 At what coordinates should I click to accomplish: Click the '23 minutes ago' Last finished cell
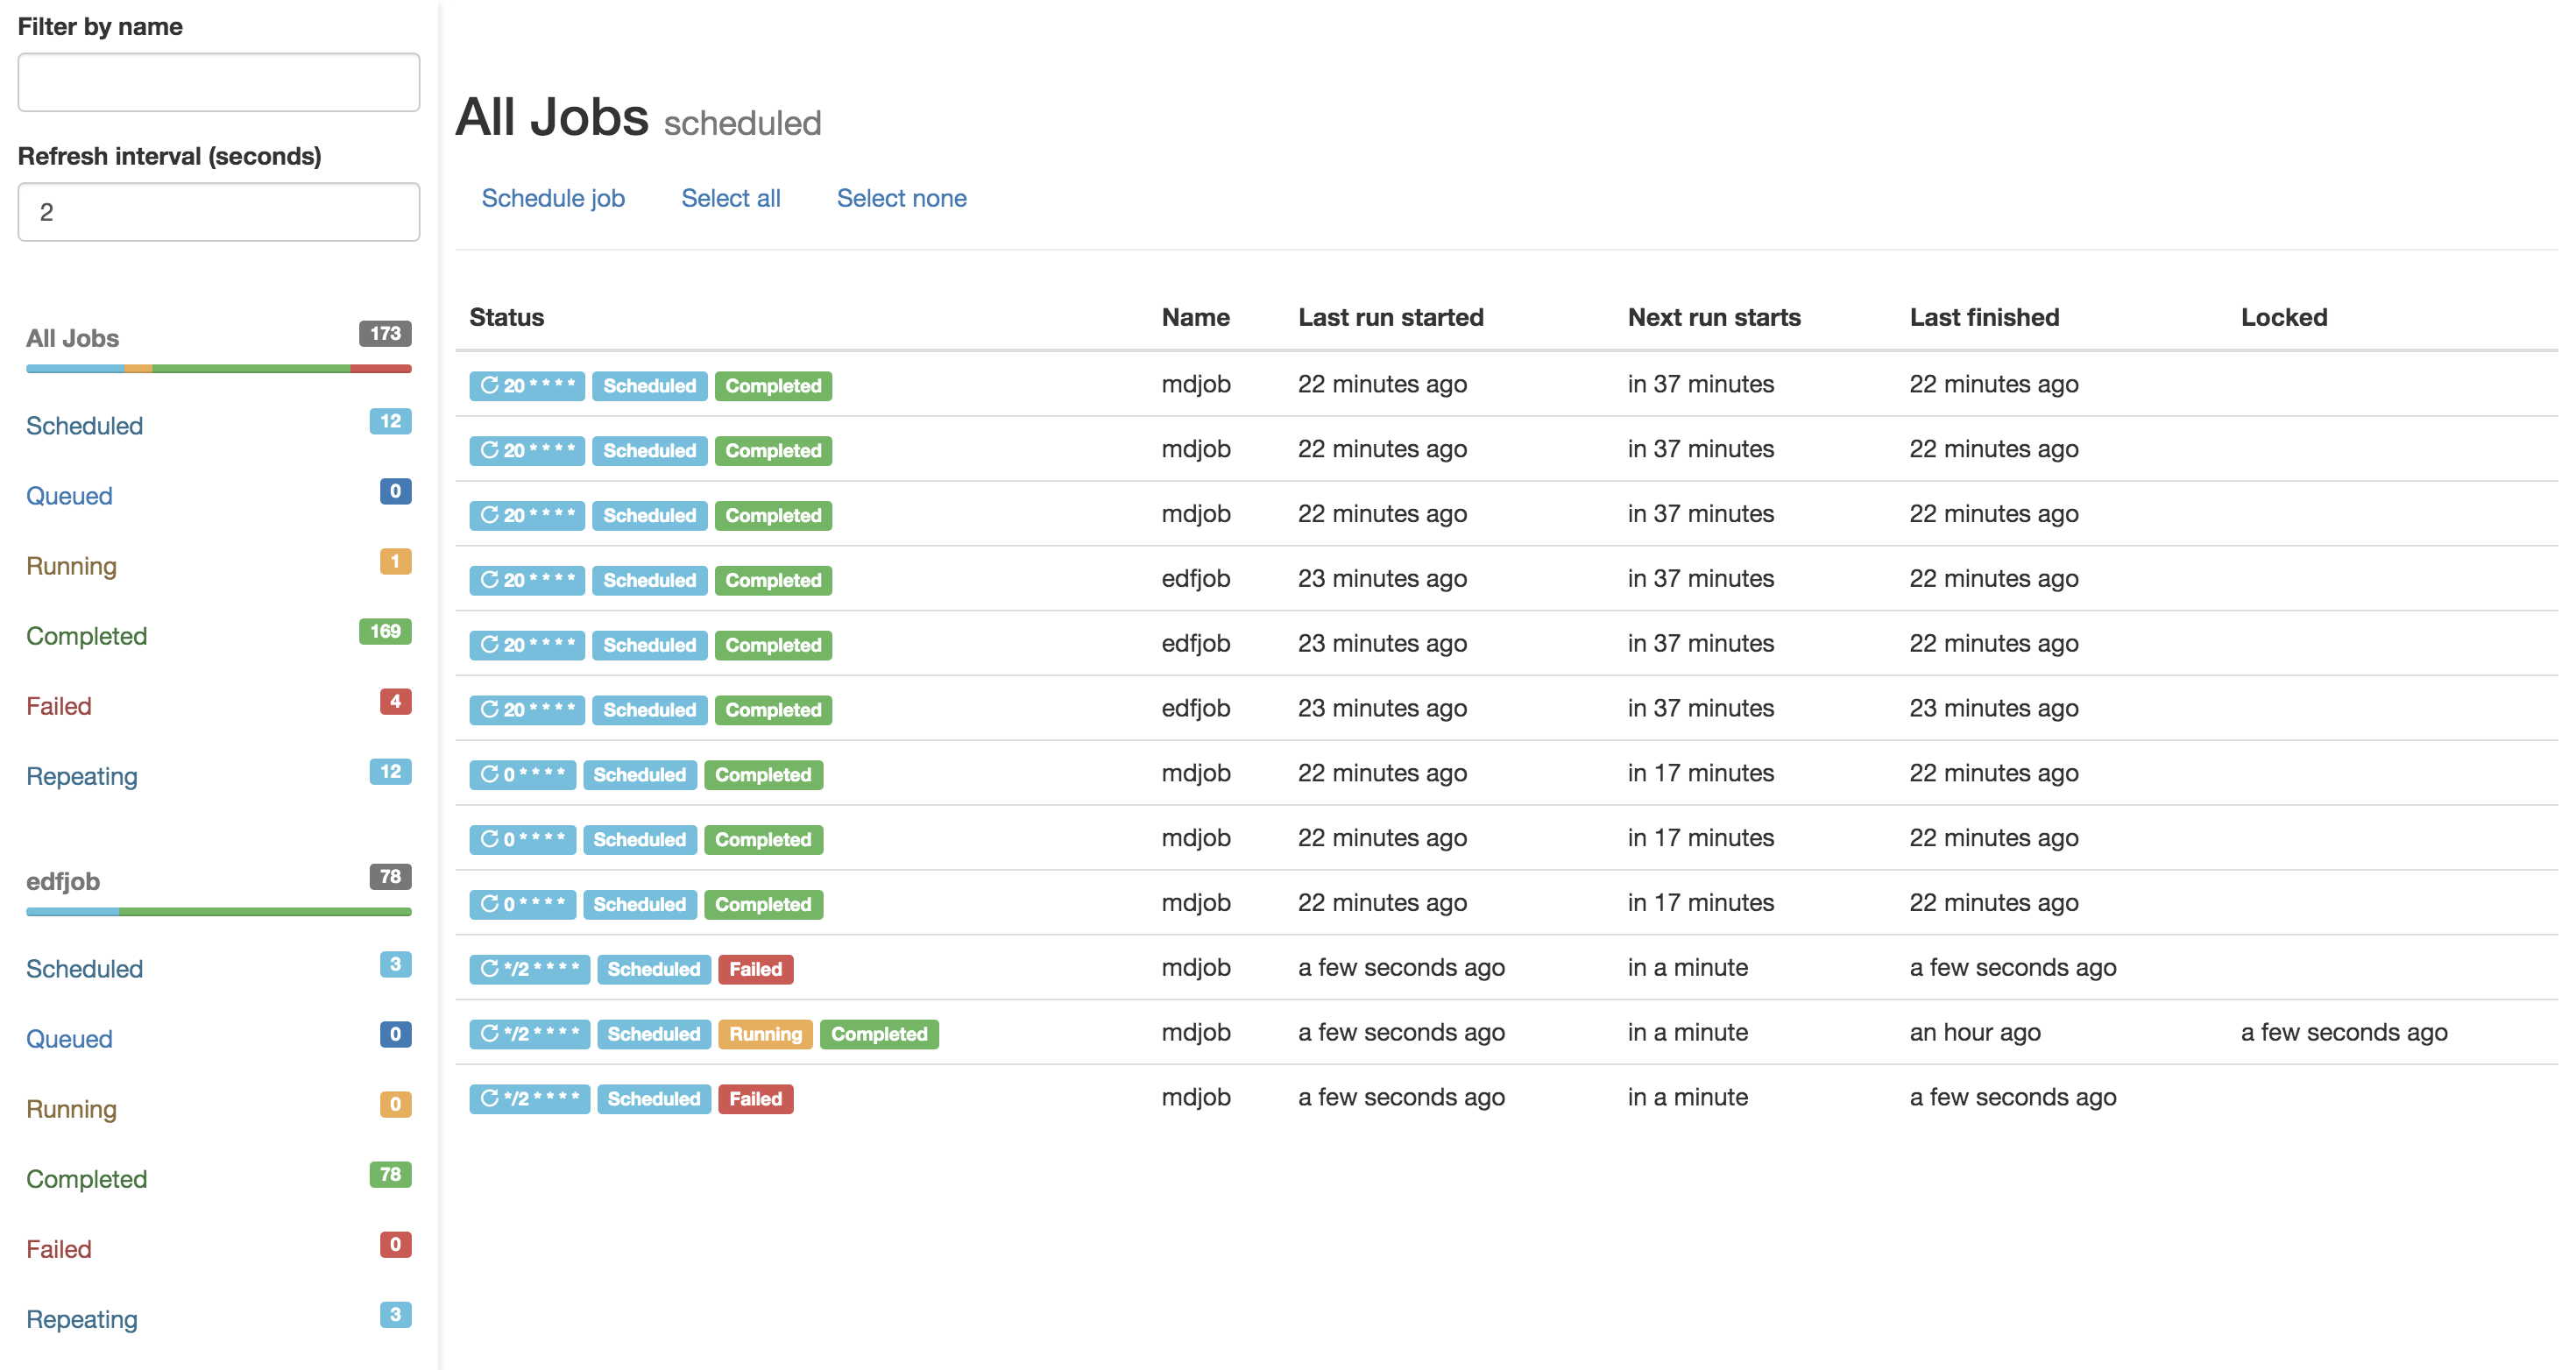click(x=1993, y=709)
